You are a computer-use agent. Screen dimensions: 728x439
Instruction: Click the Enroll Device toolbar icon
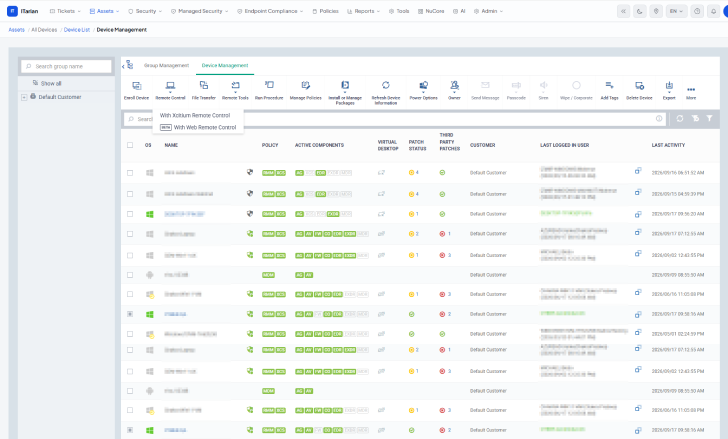(x=136, y=86)
